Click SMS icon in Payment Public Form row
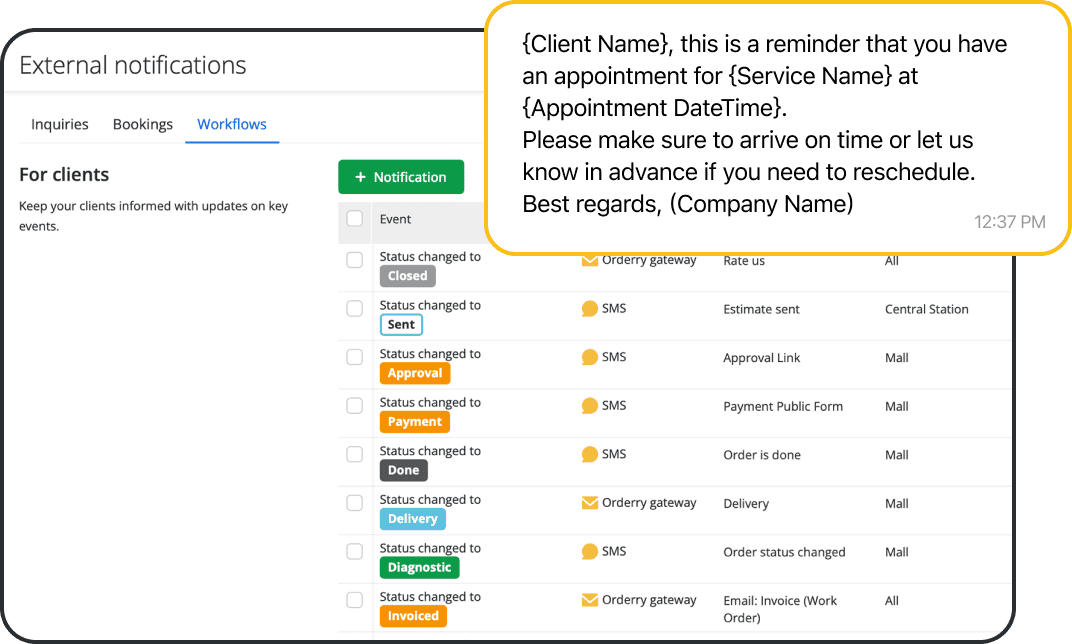This screenshot has width=1072, height=644. (590, 406)
